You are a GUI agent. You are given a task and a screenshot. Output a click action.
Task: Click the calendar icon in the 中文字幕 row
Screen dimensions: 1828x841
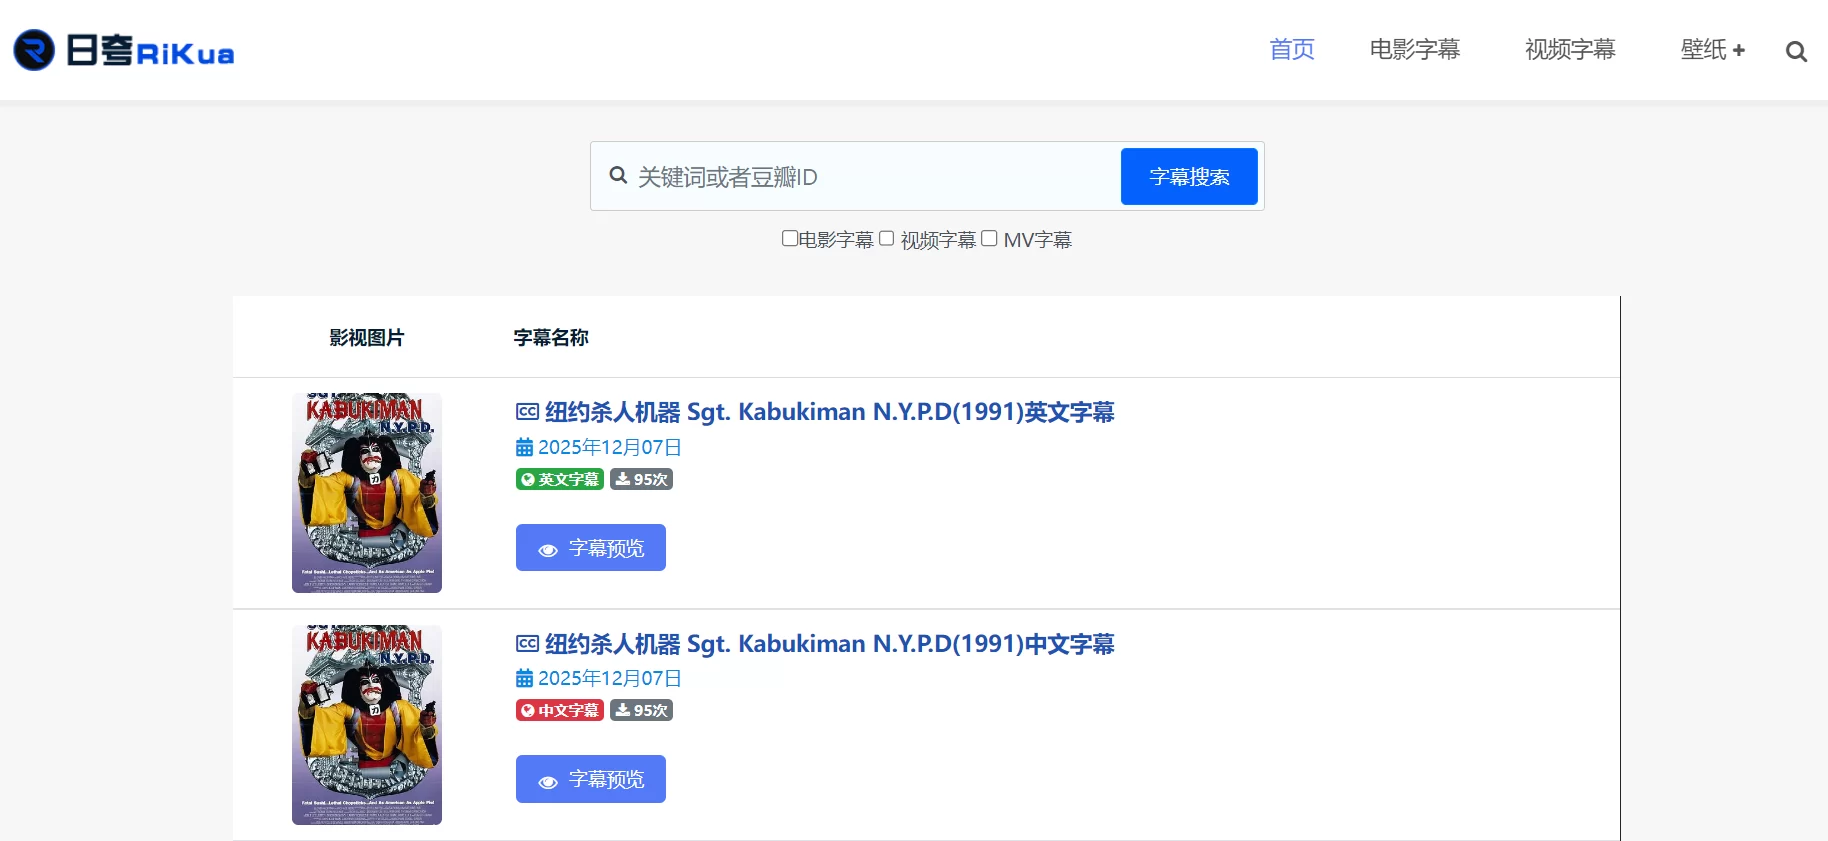tap(524, 678)
